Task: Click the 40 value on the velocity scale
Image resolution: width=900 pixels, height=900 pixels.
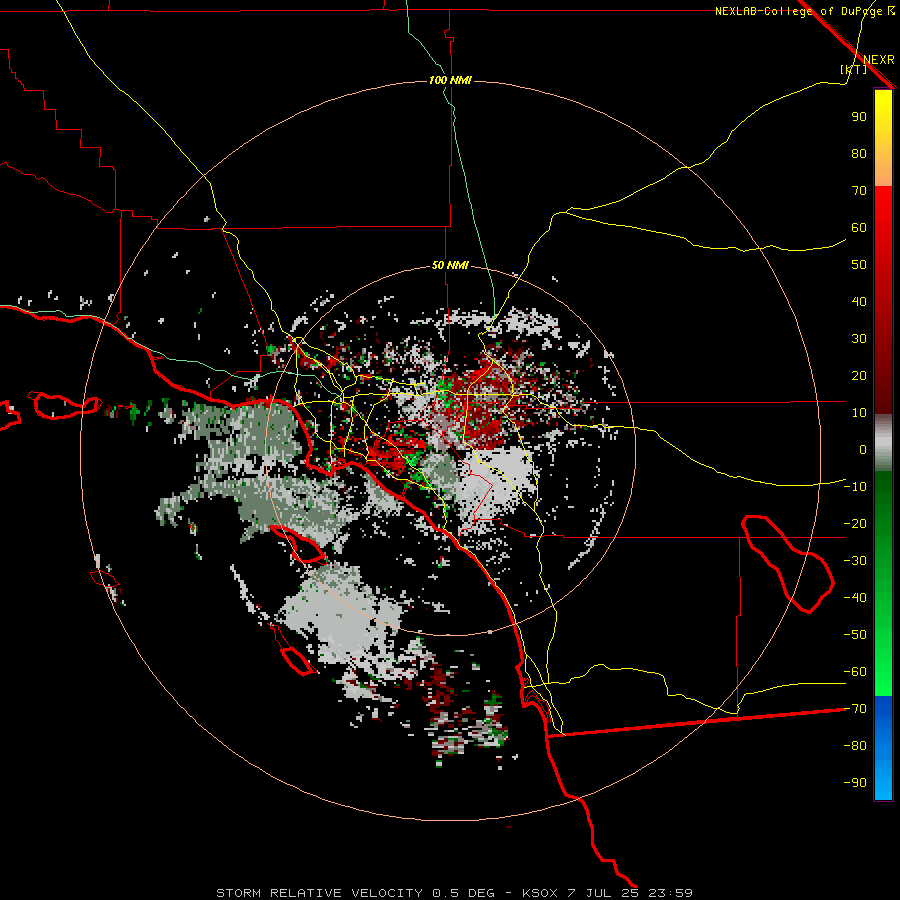Action: (x=859, y=301)
